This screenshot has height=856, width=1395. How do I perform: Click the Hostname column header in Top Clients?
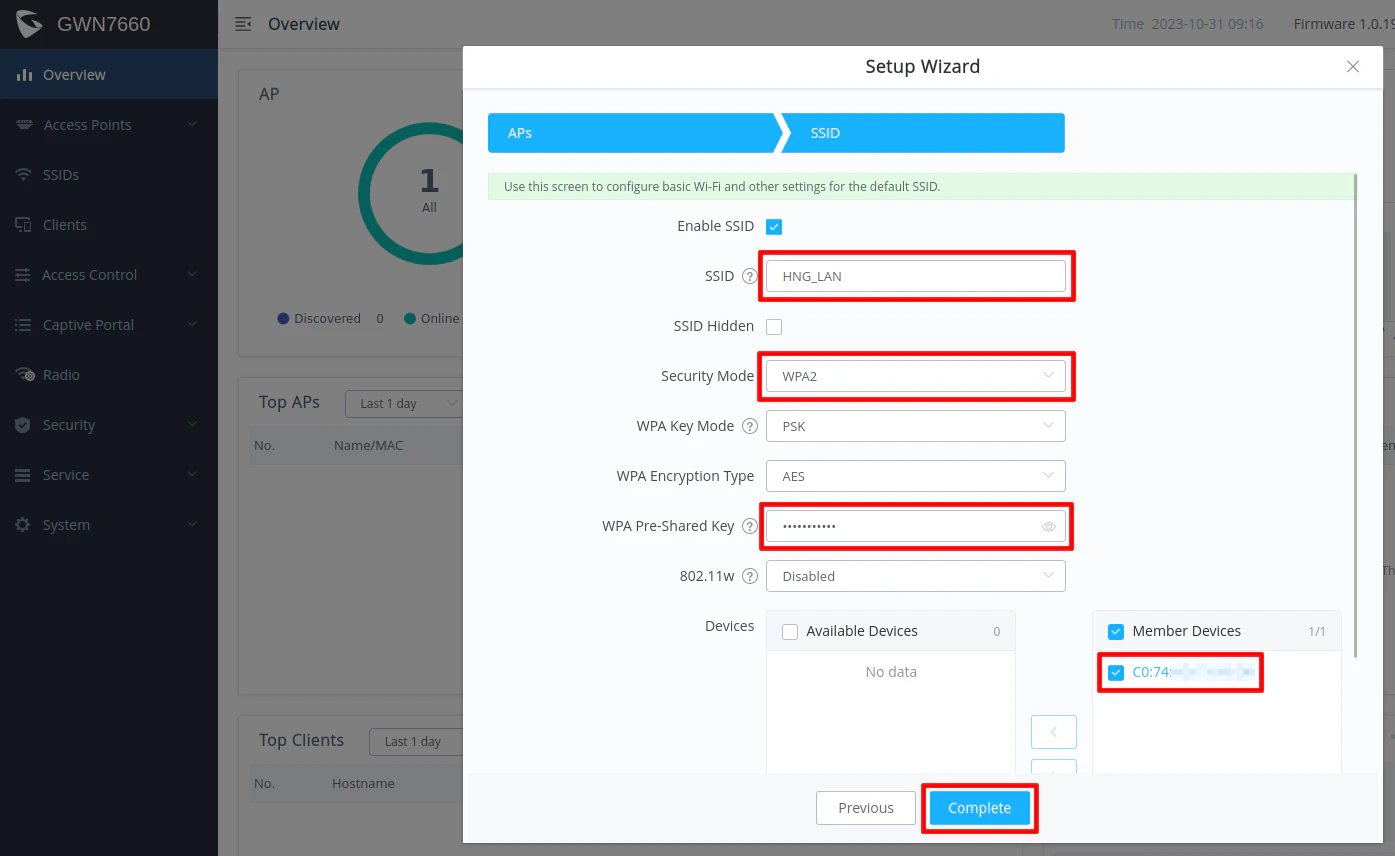[x=363, y=783]
